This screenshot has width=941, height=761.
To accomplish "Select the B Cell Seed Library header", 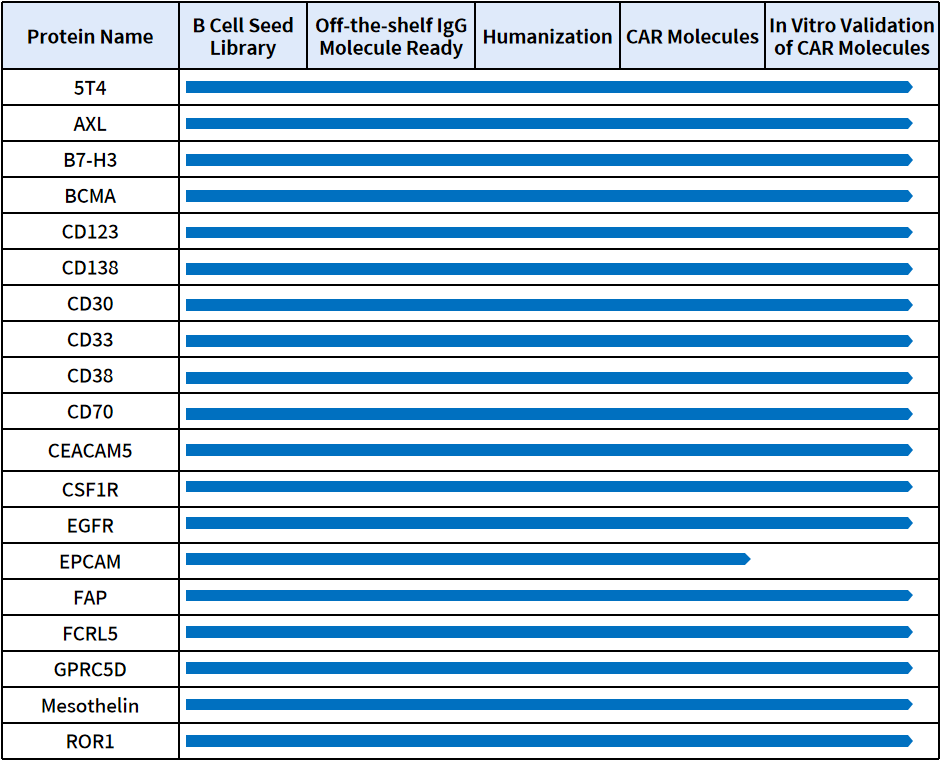I will 243,37.
